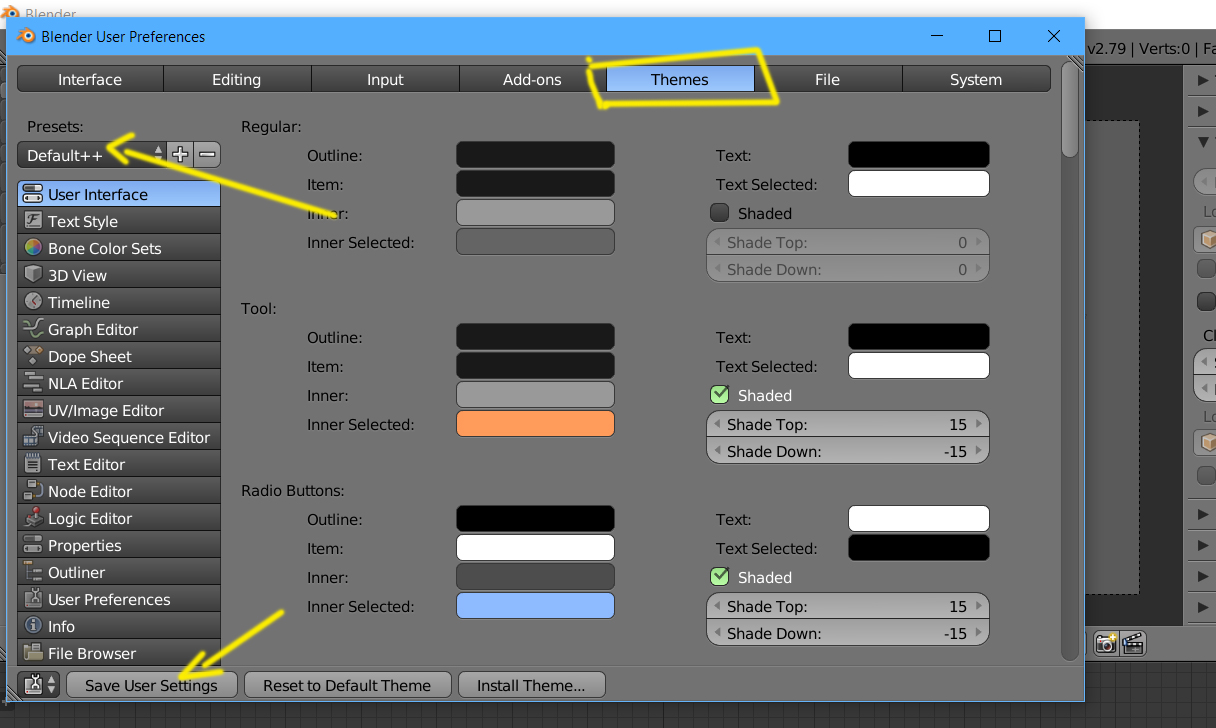
Task: Switch to the Input tab
Action: click(x=385, y=79)
